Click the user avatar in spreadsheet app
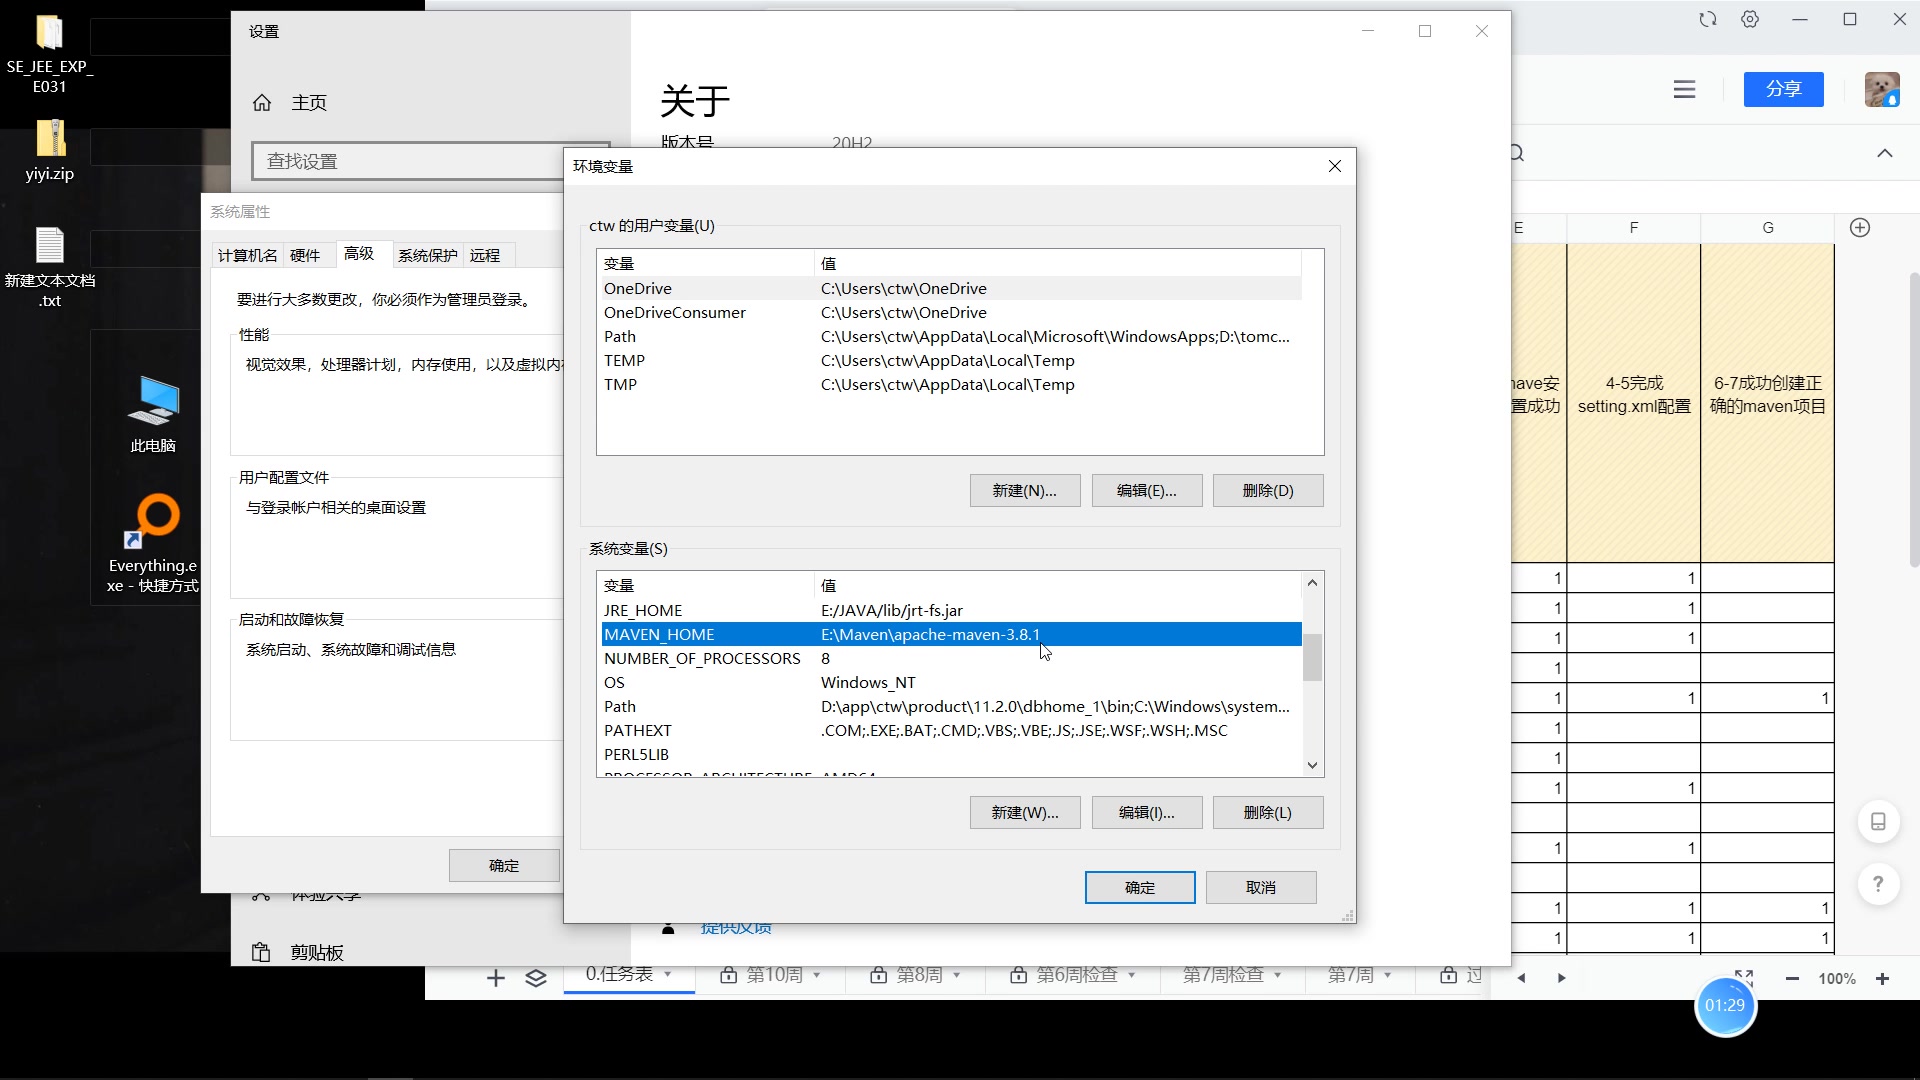This screenshot has height=1080, width=1920. pos(1882,89)
